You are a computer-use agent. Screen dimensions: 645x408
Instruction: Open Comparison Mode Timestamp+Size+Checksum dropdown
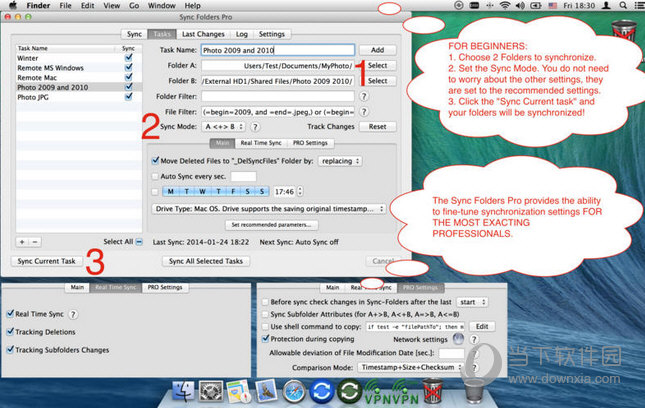click(x=411, y=367)
